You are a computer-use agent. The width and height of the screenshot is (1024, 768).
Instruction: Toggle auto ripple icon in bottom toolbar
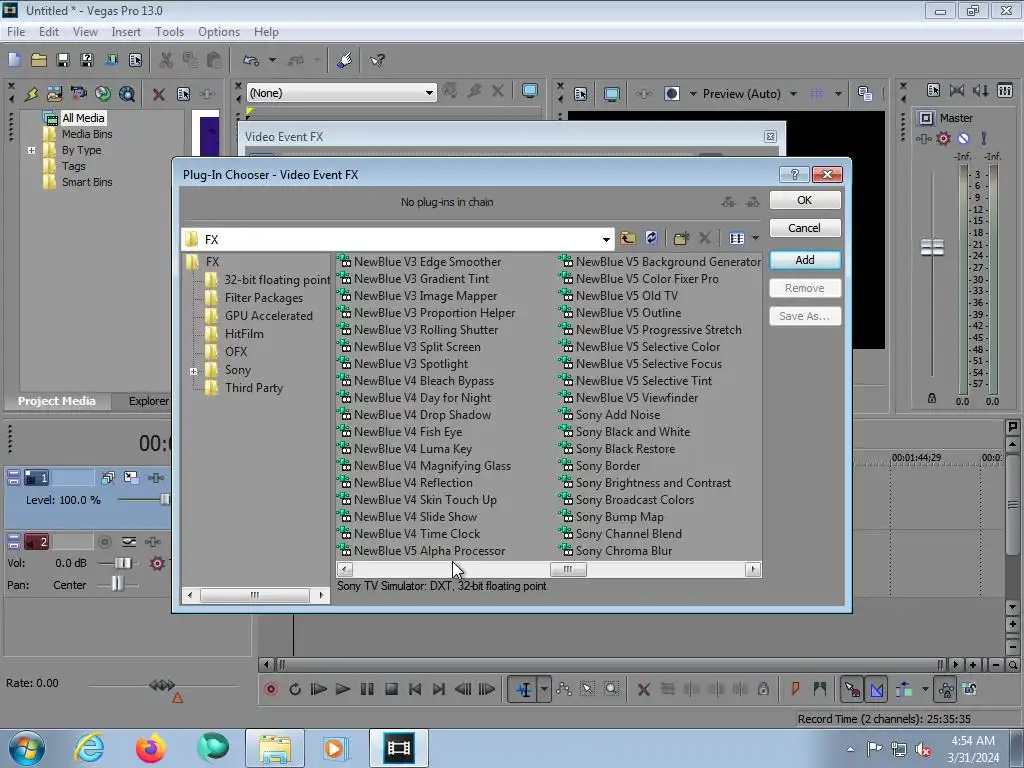904,689
